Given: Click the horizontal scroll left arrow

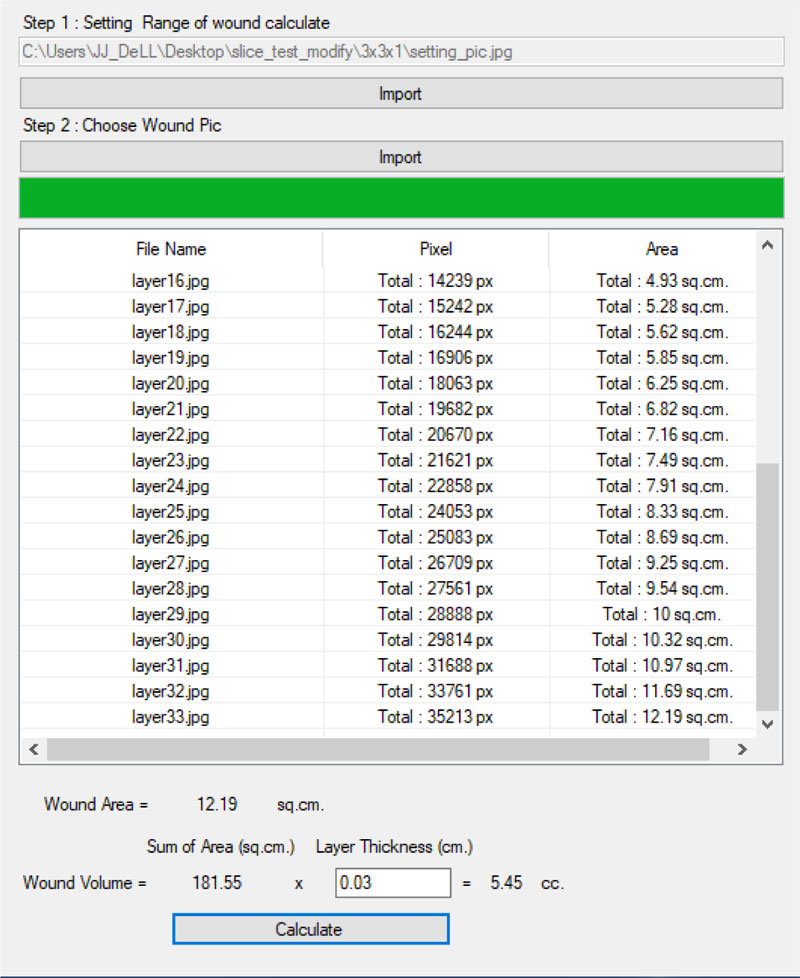Looking at the screenshot, I should [32, 749].
